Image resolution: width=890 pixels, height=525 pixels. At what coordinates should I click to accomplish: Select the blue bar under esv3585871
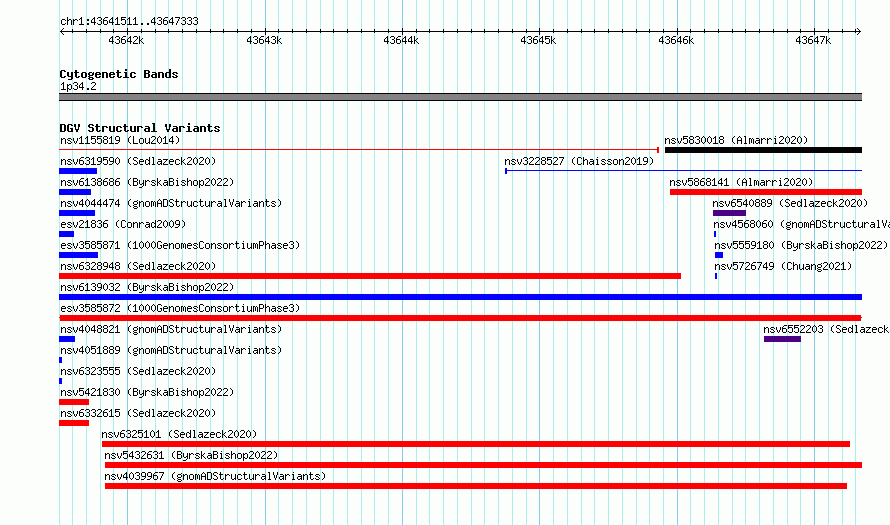tap(78, 255)
